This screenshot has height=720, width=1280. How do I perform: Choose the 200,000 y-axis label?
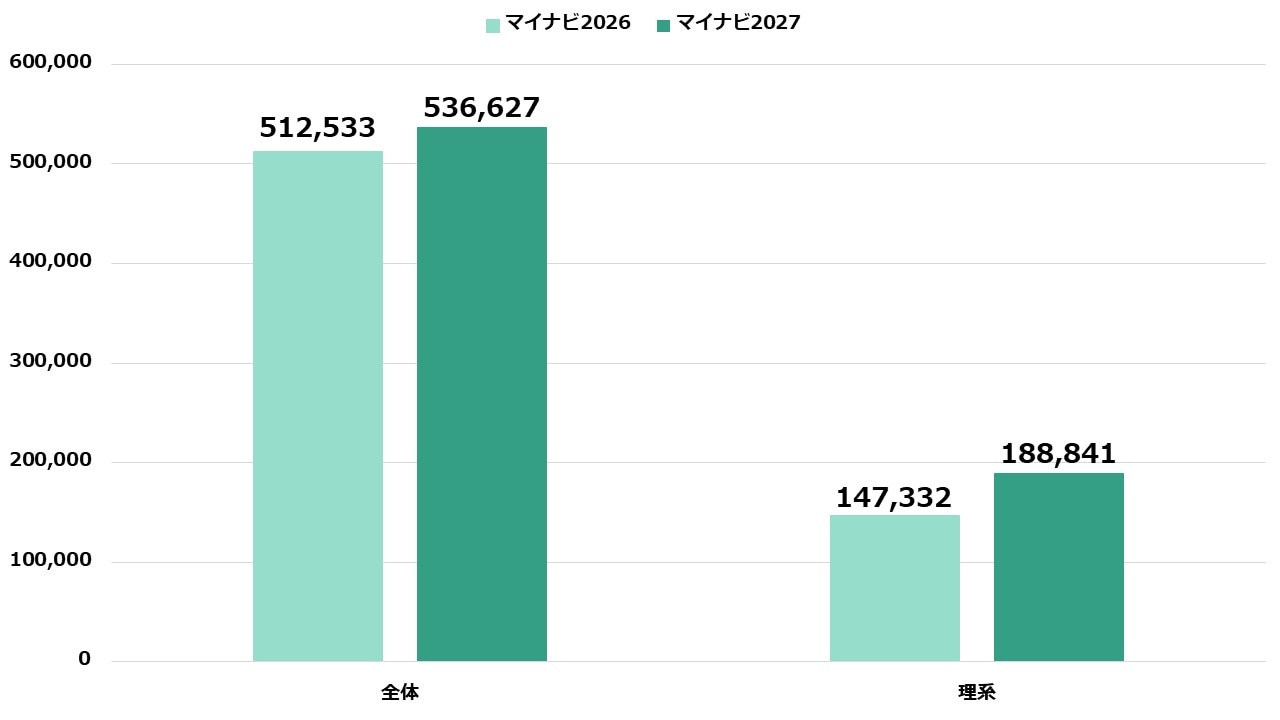click(50, 460)
